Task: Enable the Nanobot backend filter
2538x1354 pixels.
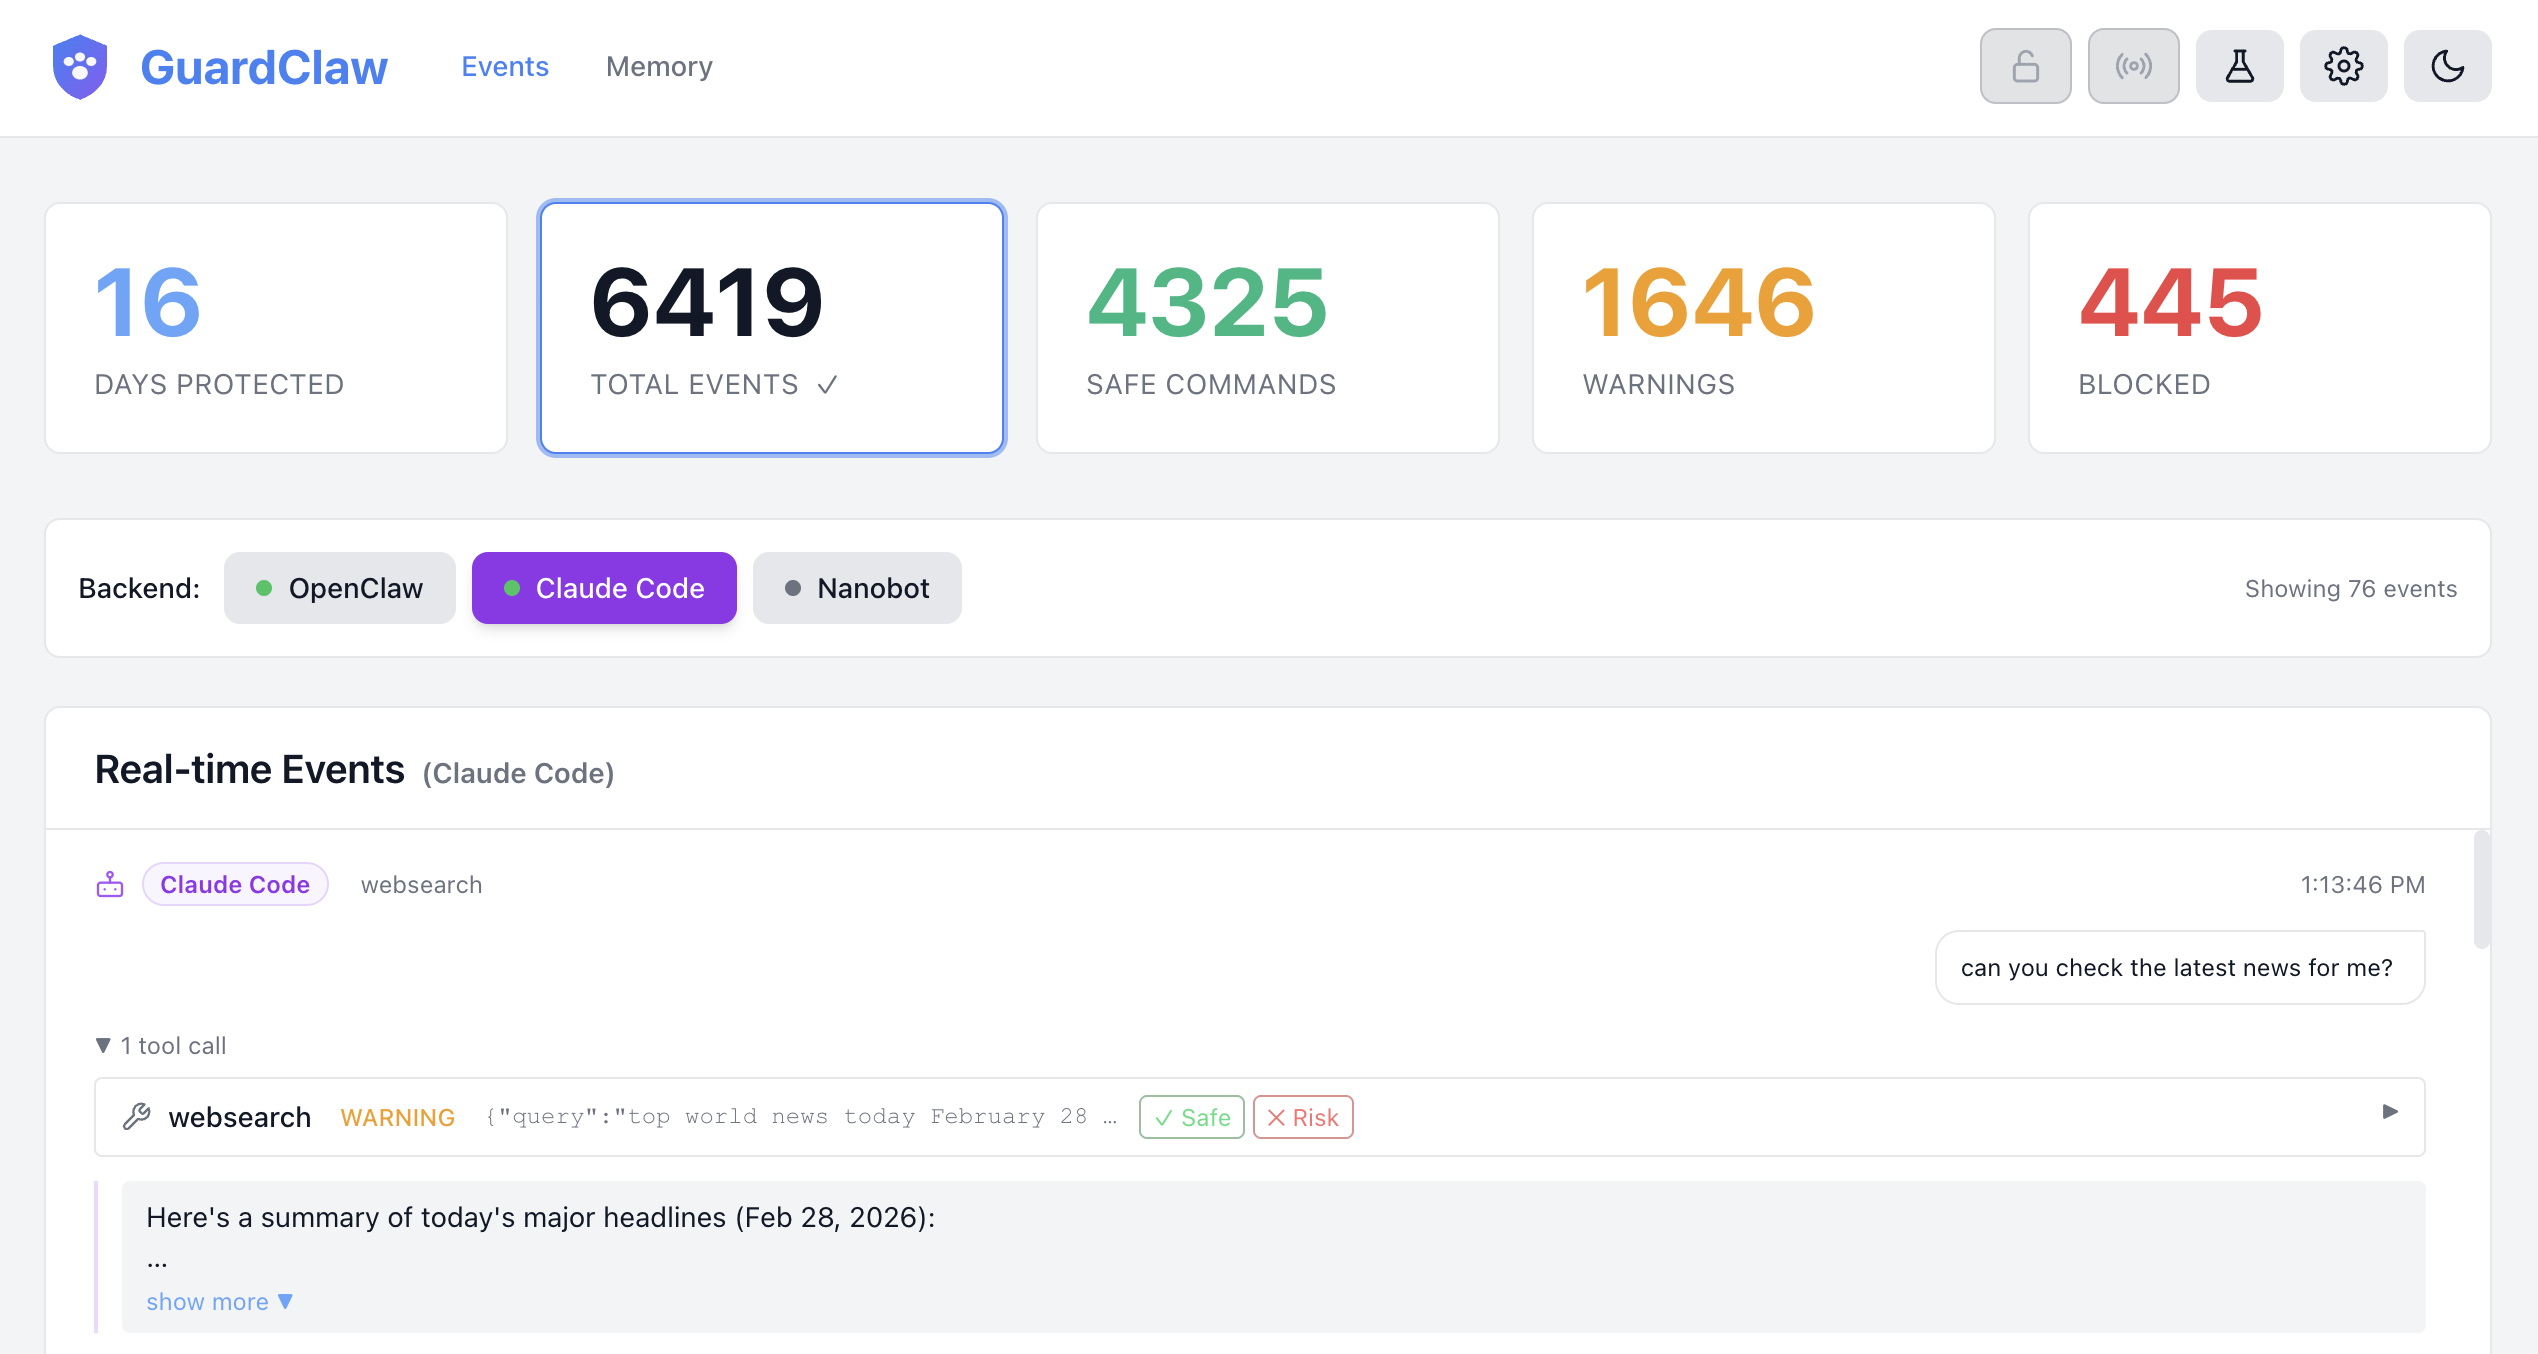Action: click(x=857, y=588)
